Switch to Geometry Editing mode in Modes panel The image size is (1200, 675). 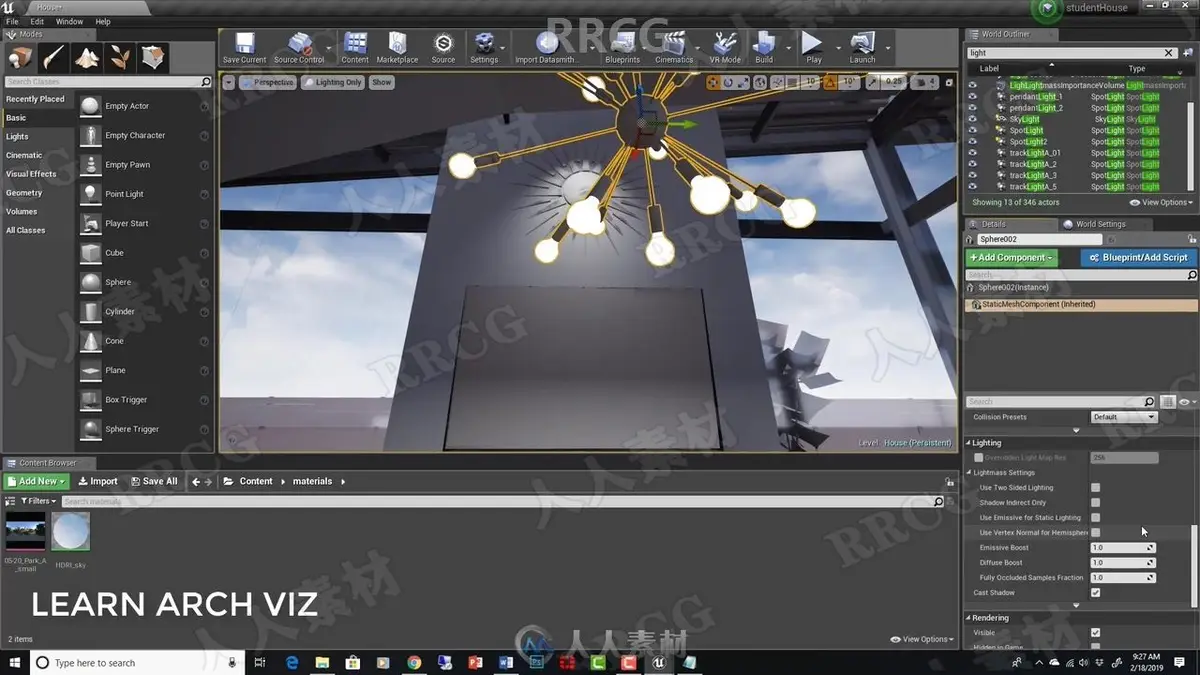[153, 57]
